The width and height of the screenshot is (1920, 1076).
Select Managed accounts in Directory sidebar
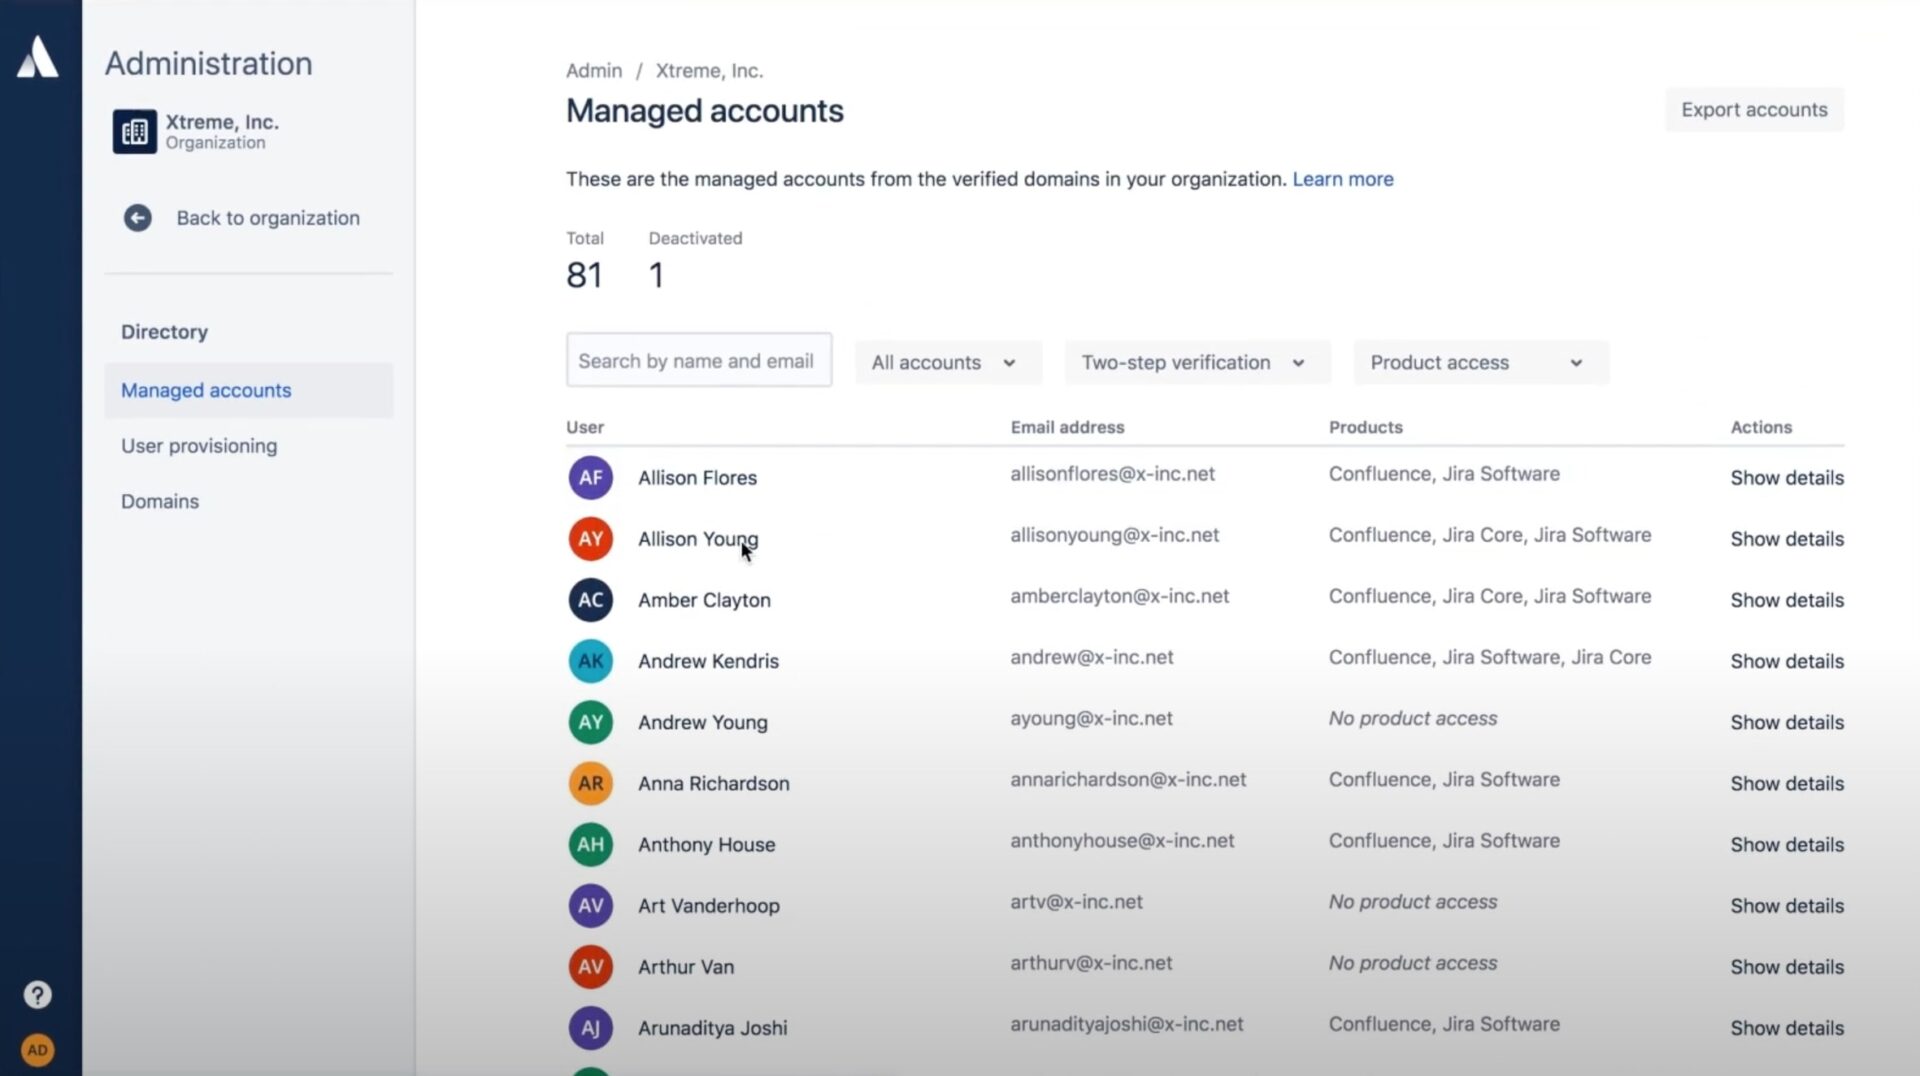click(x=249, y=390)
